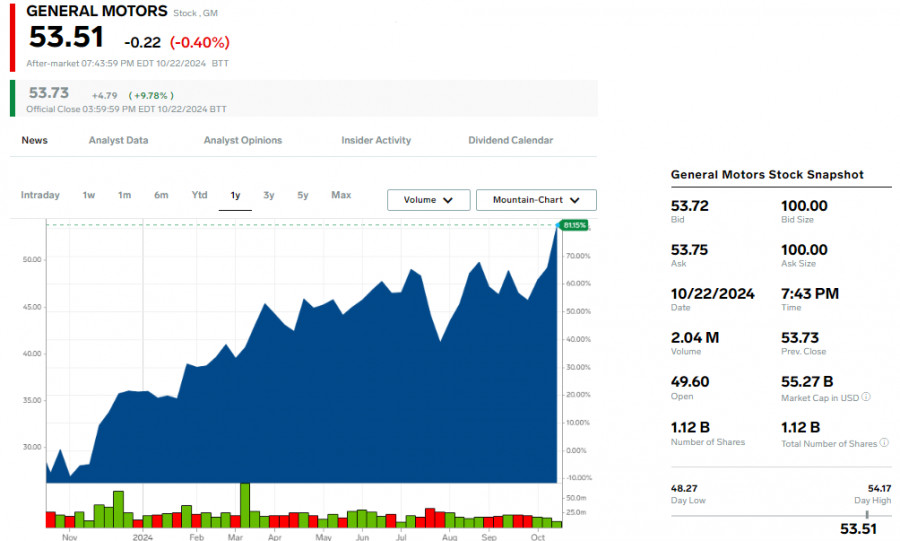Select the 5y time range
The height and width of the screenshot is (541, 900).
pyautogui.click(x=302, y=195)
